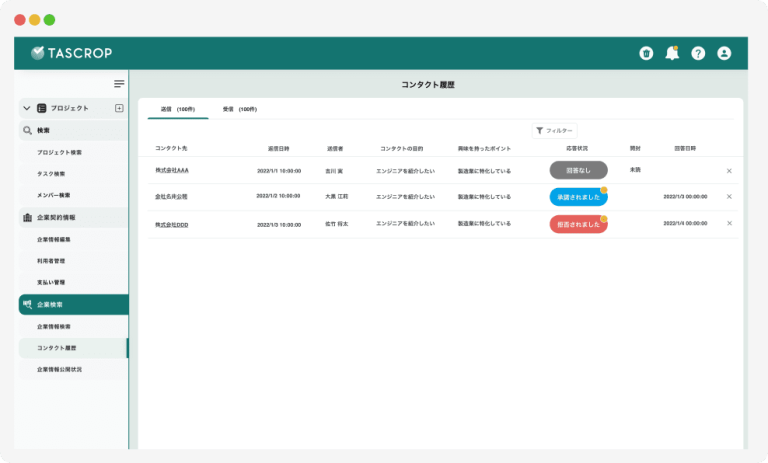Screen dimensions: 768x463
Task: Collapse the プロジェクト section chevron
Action: click(x=26, y=108)
